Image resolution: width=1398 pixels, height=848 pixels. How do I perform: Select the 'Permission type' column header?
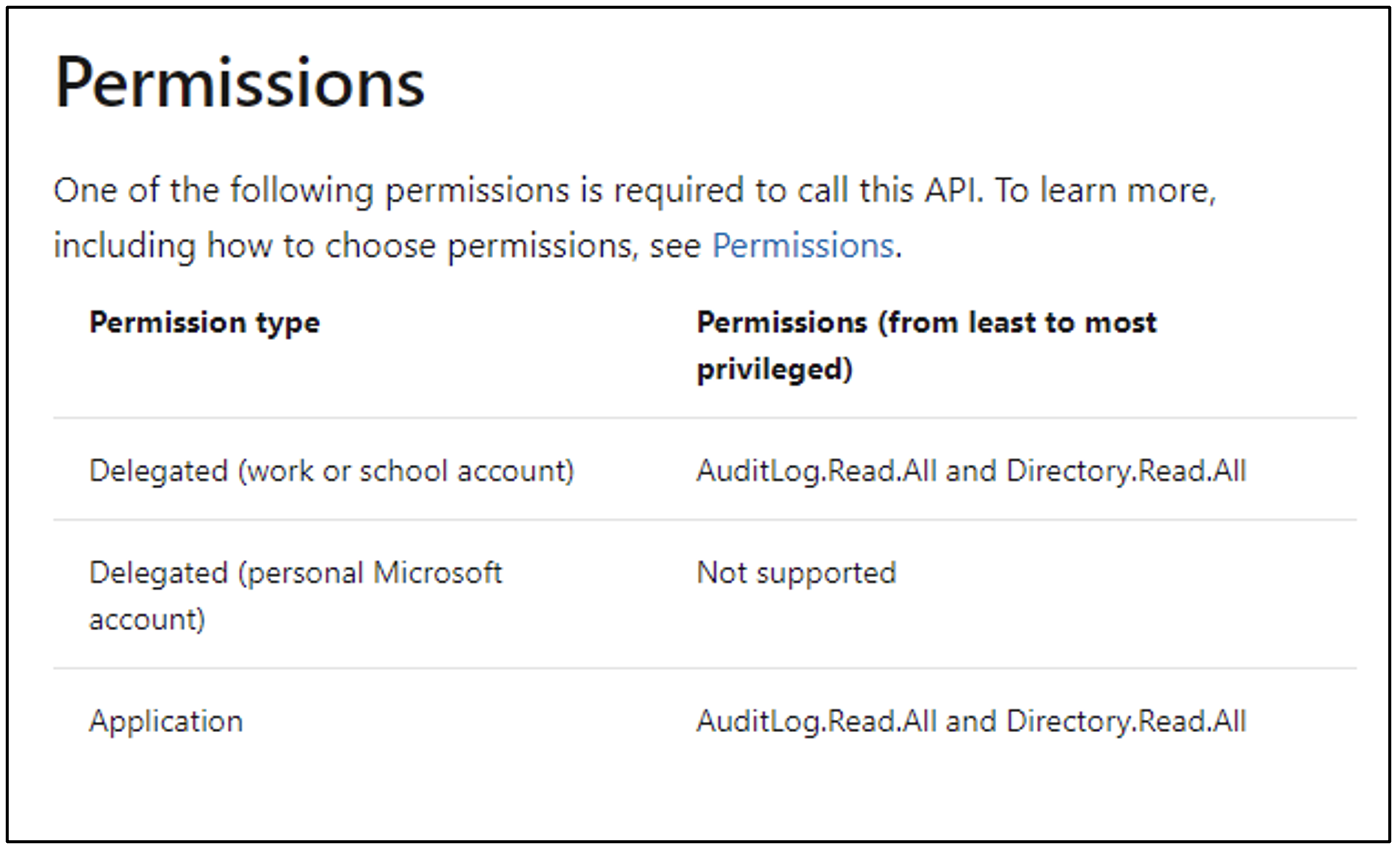204,322
